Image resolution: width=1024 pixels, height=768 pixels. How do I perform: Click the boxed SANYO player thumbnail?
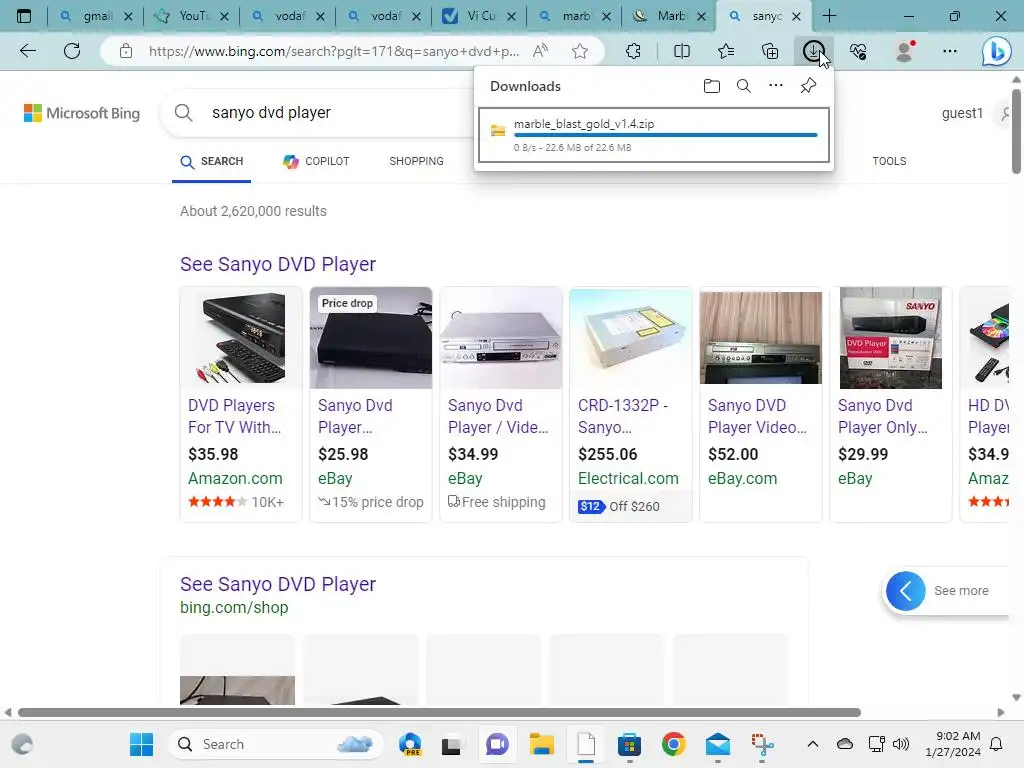click(x=891, y=338)
